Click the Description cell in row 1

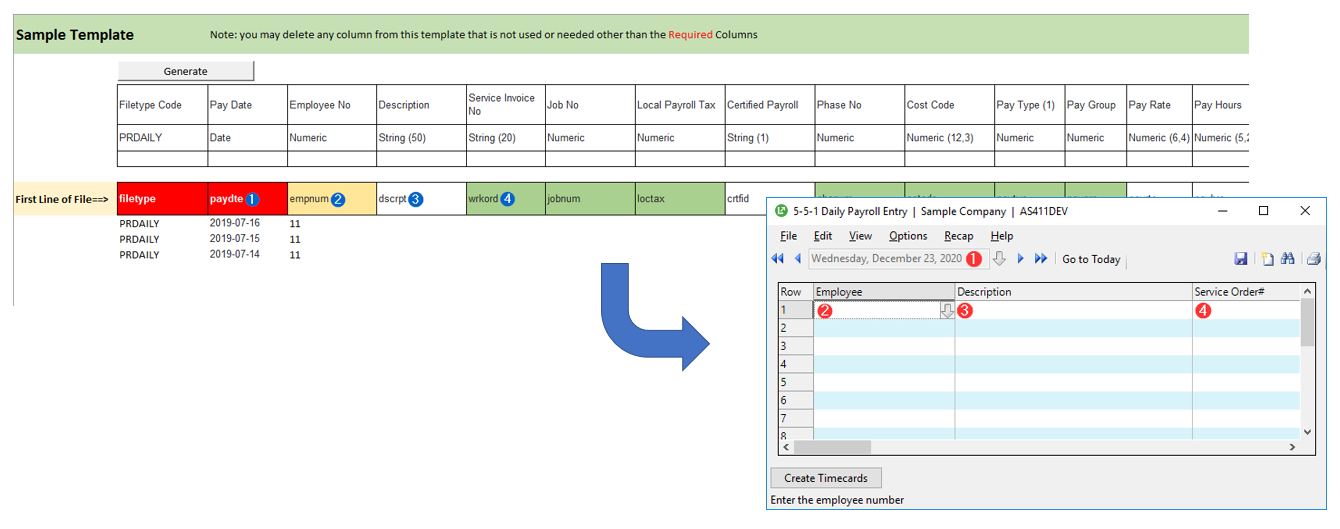click(1073, 311)
